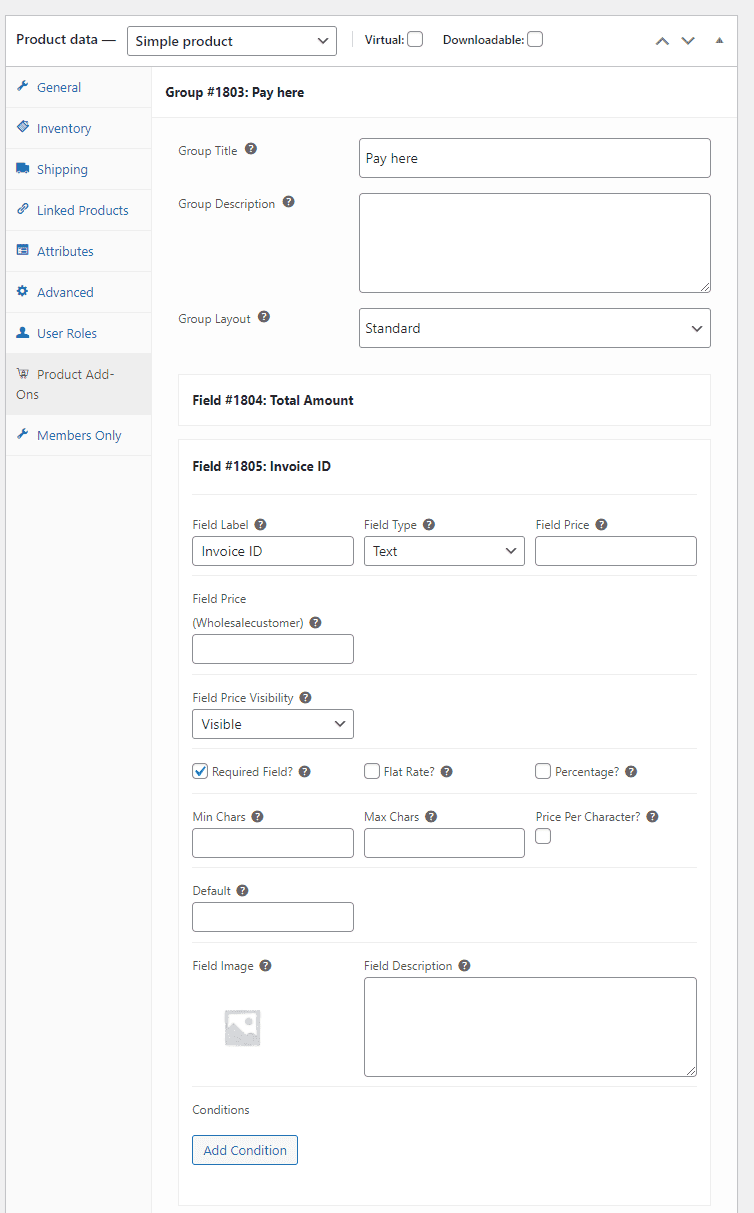Click the Linked Products chain icon

point(22,210)
